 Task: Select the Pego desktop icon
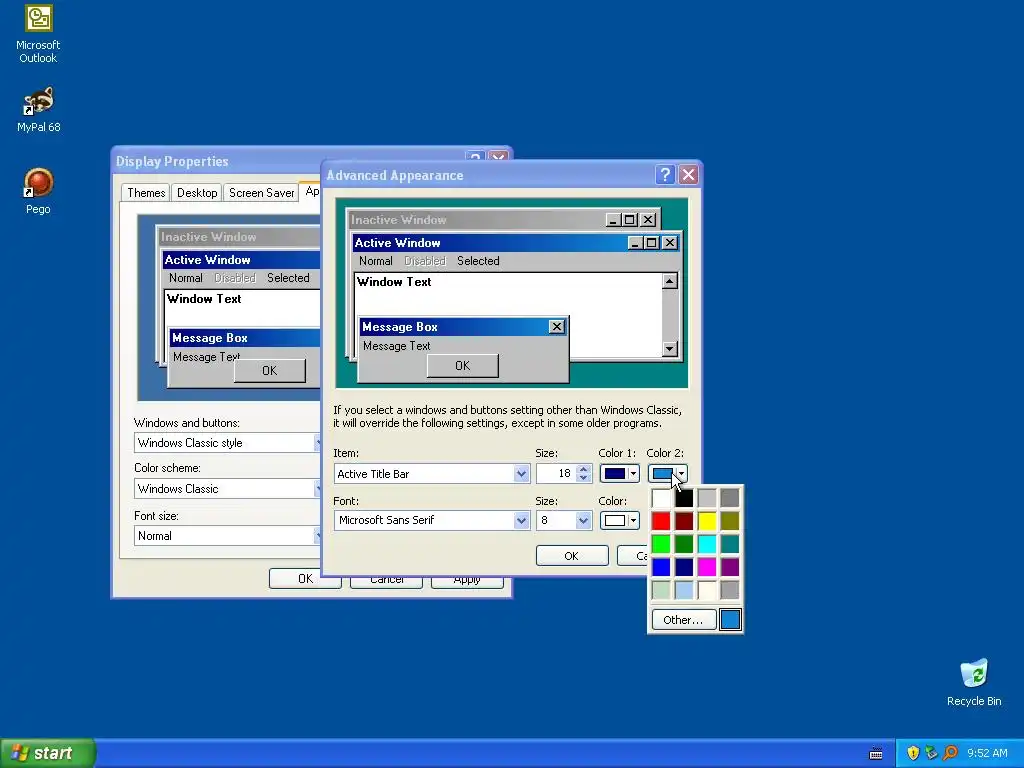pyautogui.click(x=38, y=191)
